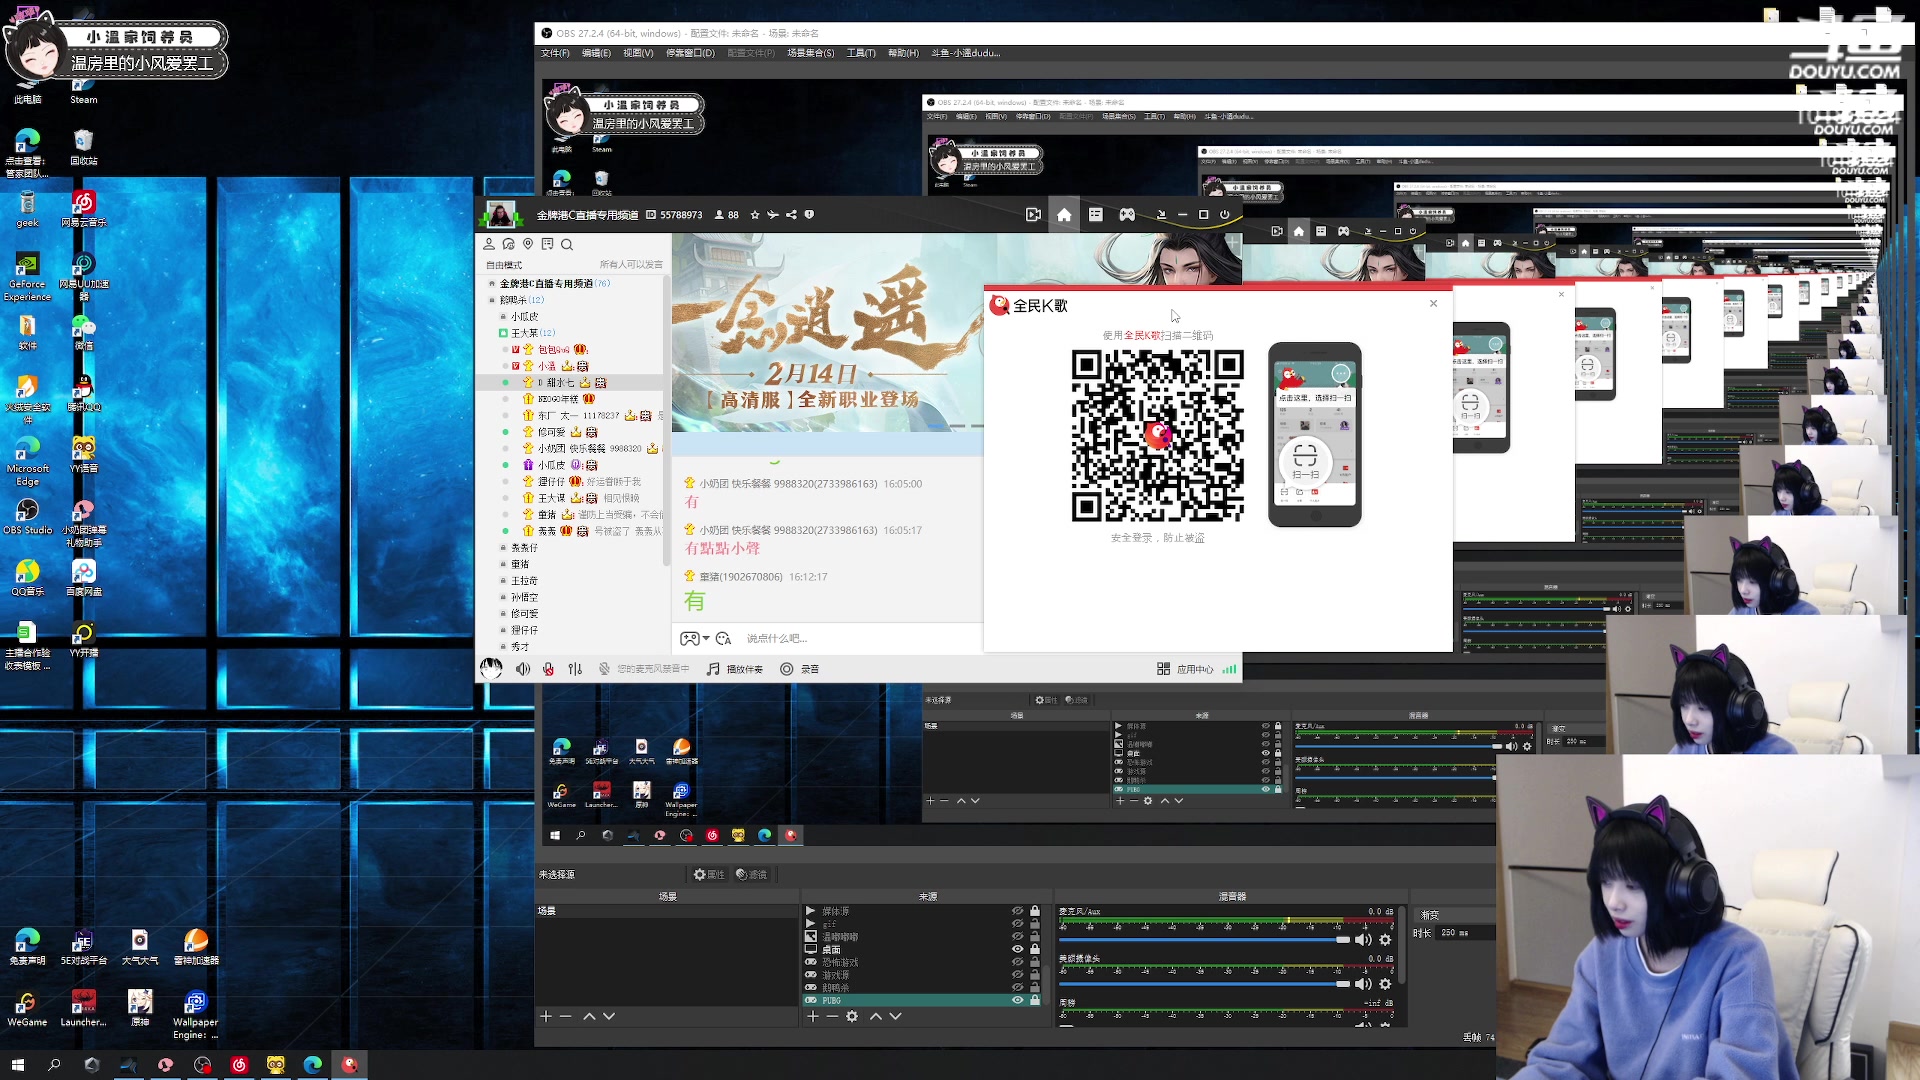The height and width of the screenshot is (1080, 1920).
Task: Toggle visibility of gif source
Action: click(1018, 924)
